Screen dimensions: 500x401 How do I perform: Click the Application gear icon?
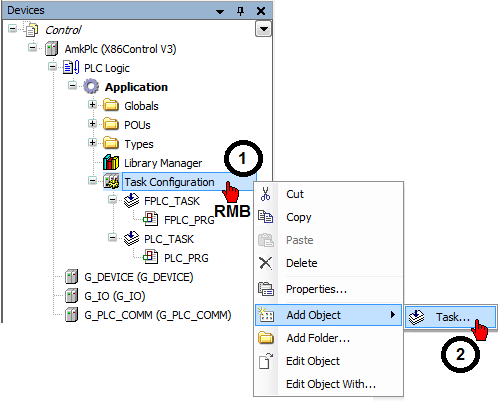pos(91,87)
